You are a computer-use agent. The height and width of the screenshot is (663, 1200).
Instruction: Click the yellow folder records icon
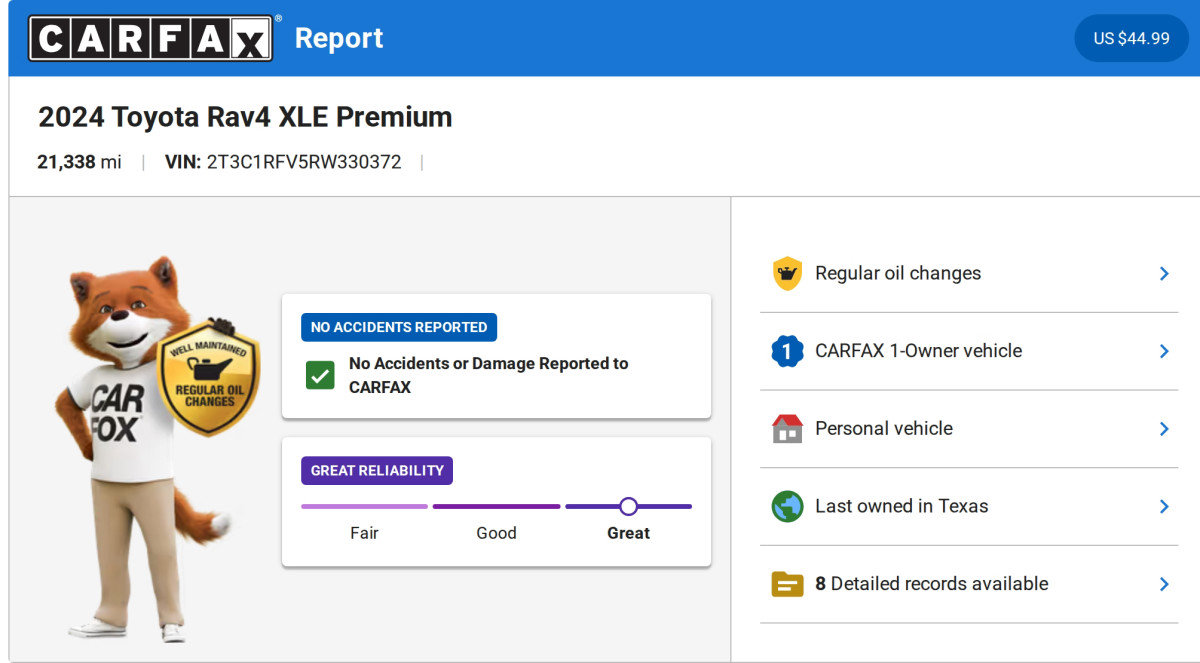(x=788, y=584)
